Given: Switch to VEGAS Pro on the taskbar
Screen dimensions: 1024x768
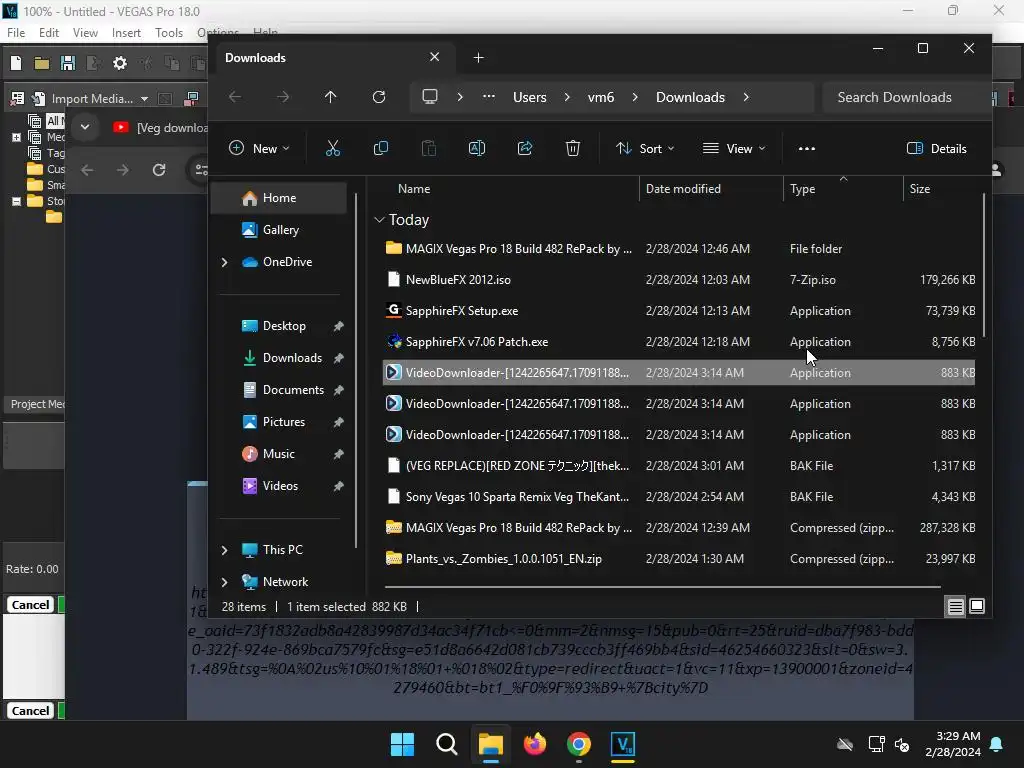Looking at the screenshot, I should point(623,744).
